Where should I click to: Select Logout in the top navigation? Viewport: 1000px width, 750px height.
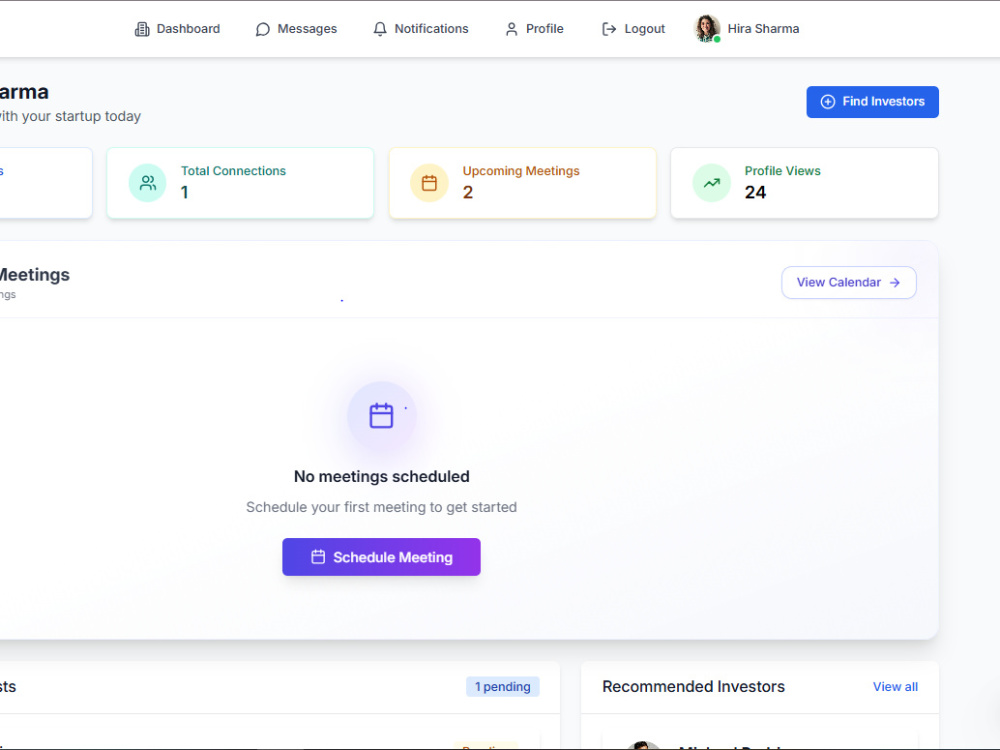click(x=633, y=29)
